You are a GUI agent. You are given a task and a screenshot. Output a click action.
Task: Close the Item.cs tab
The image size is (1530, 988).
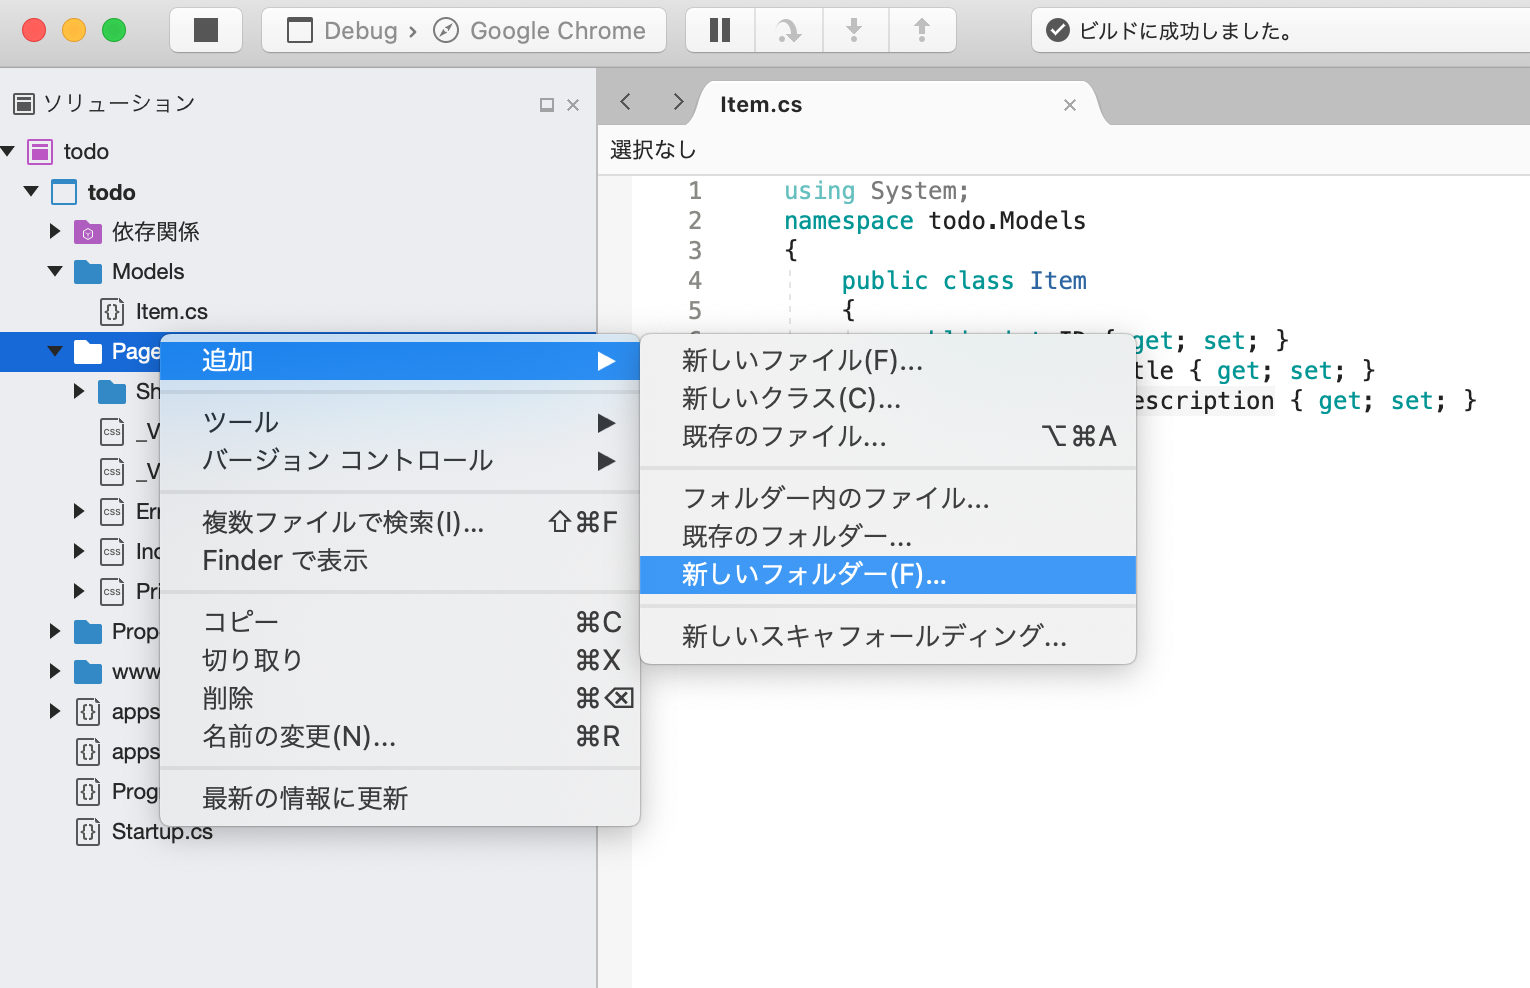(1070, 105)
